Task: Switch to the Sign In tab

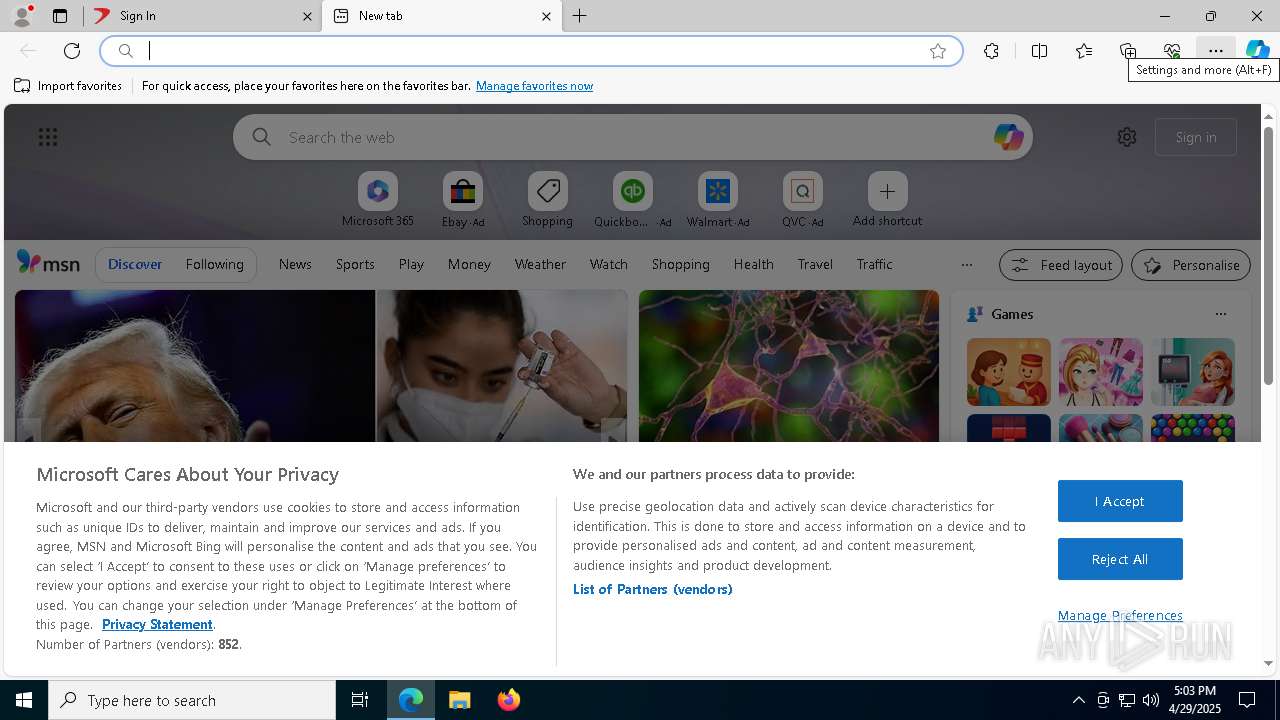Action: [202, 16]
